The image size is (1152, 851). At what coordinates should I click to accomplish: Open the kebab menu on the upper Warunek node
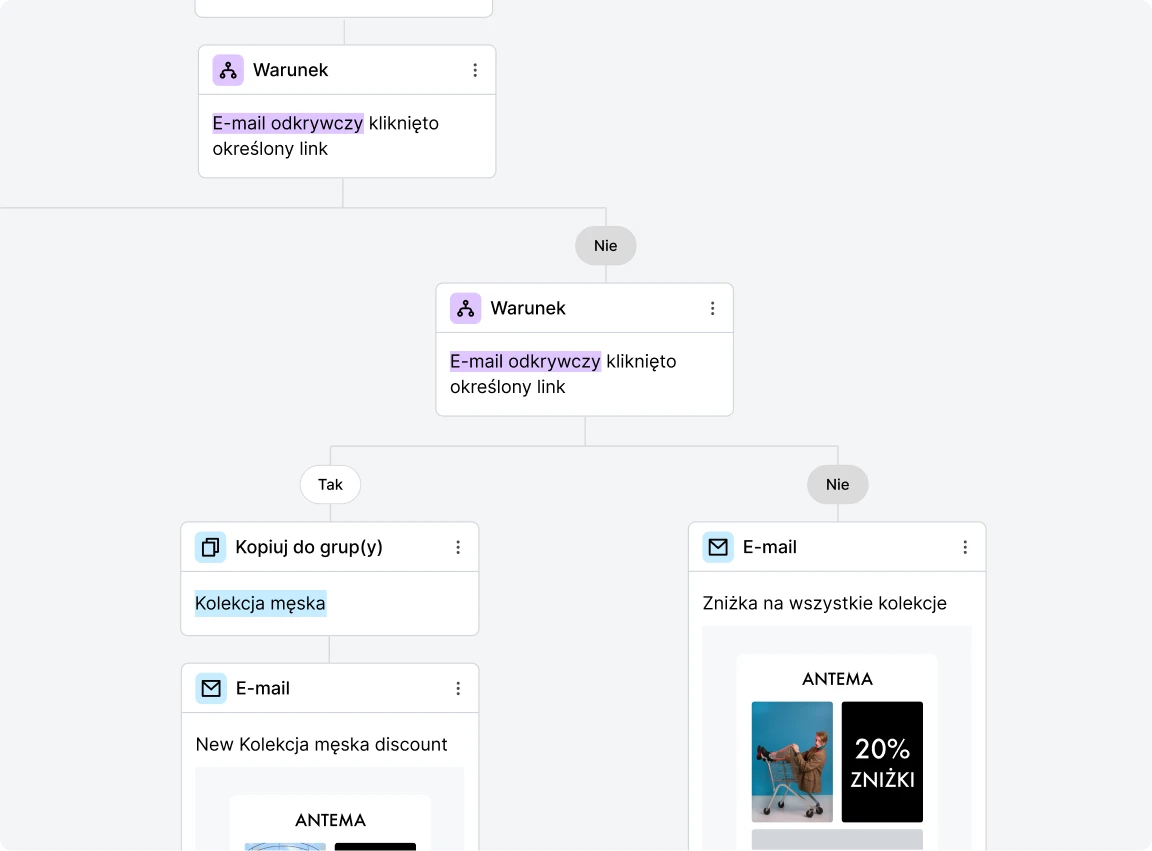click(x=477, y=70)
